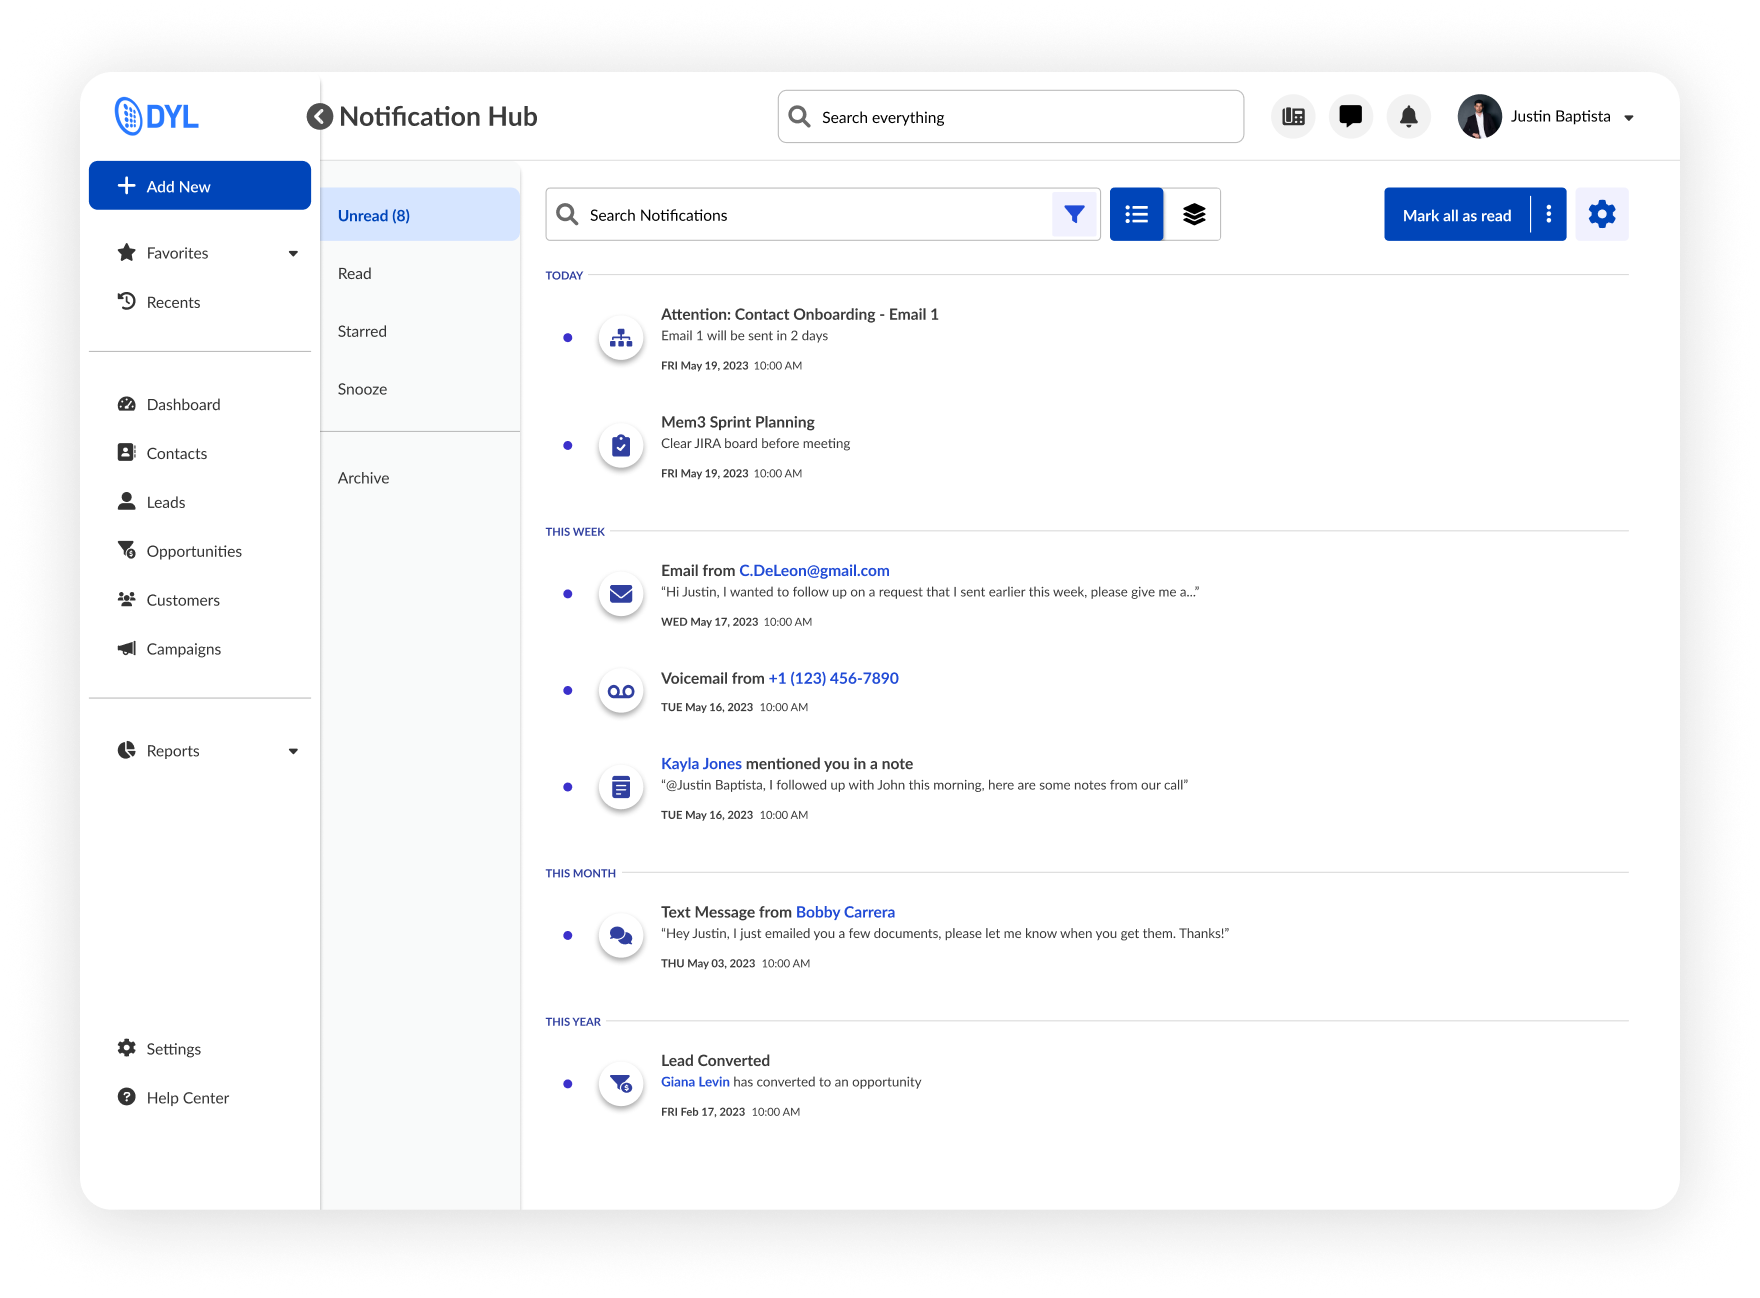Click the notification bell icon

coord(1408,117)
